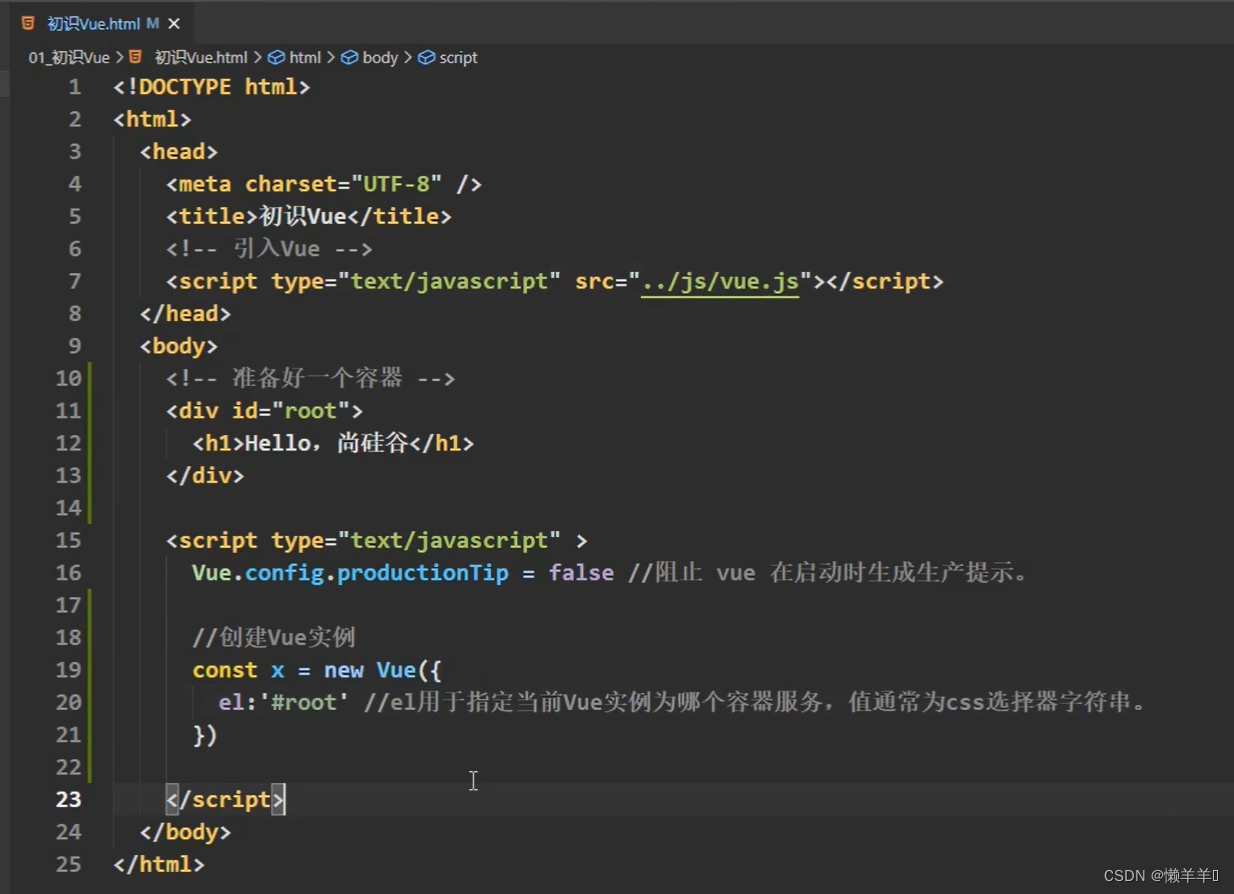Follow the ../js/vue.js path link

click(x=720, y=281)
